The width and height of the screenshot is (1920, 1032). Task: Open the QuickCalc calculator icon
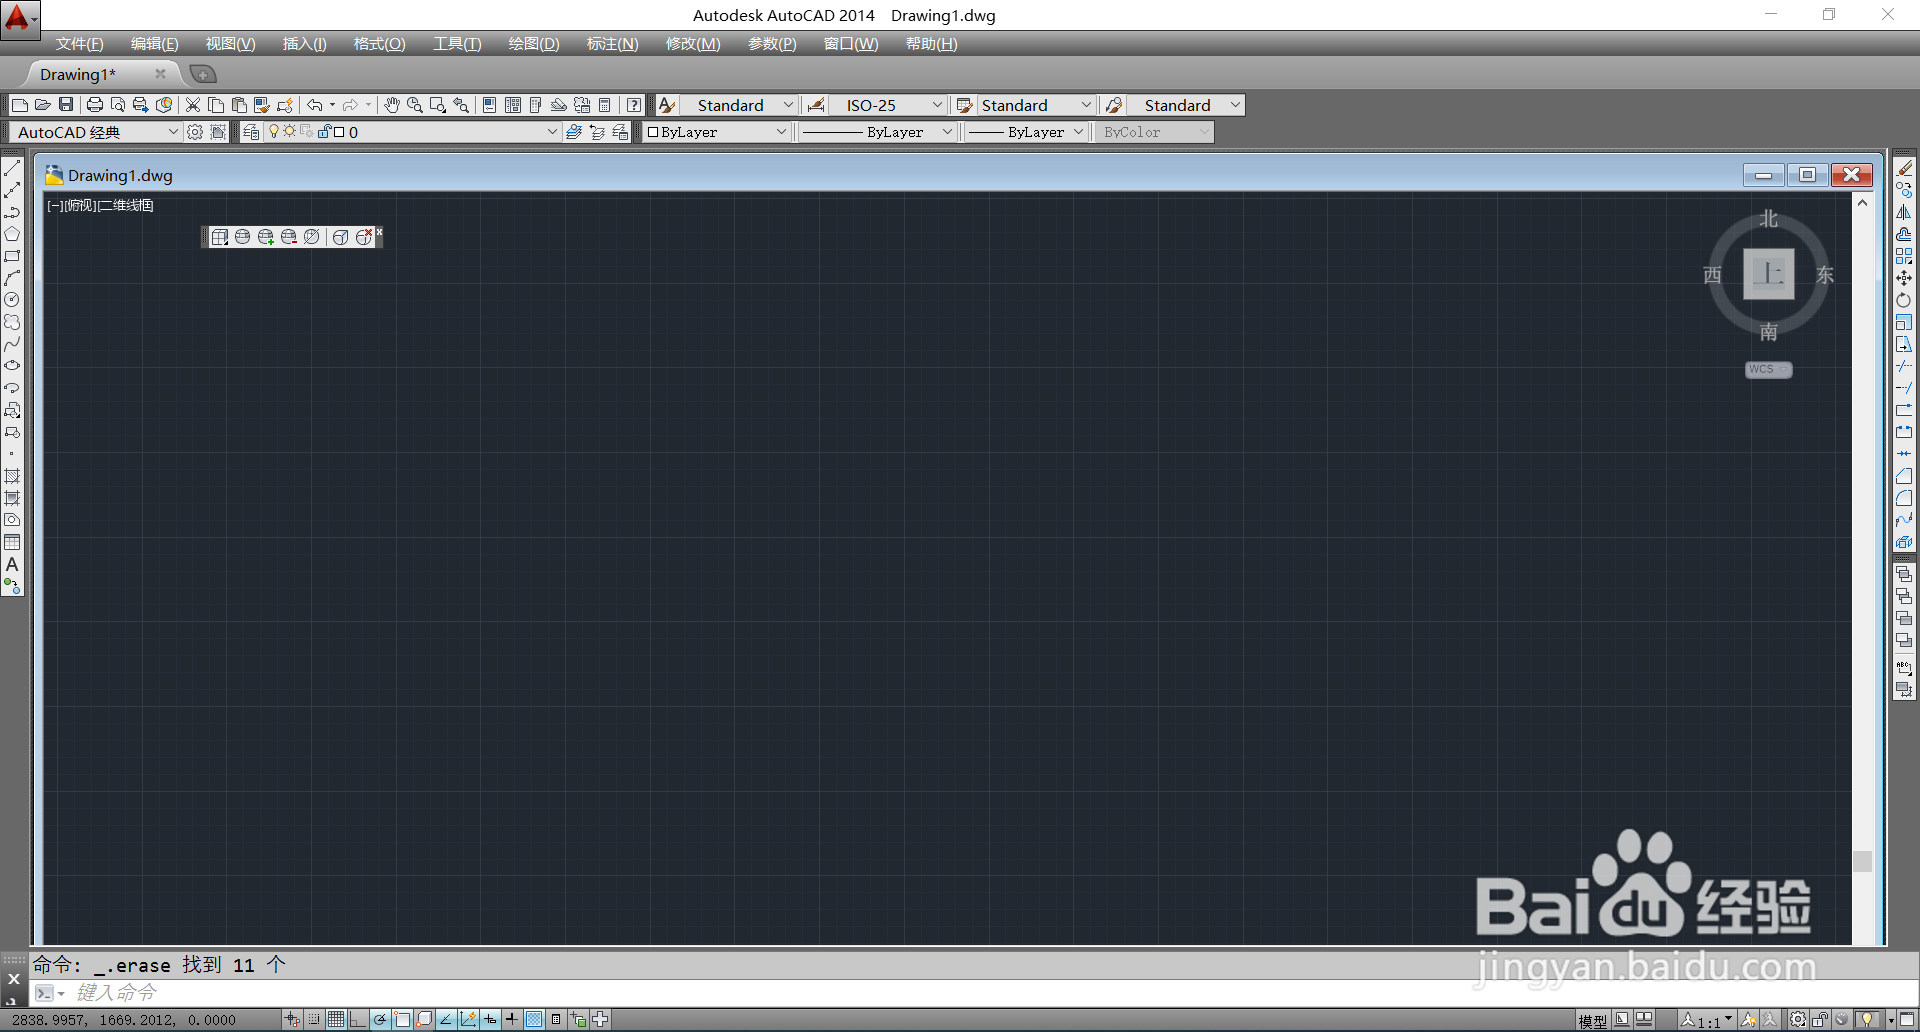pos(605,105)
